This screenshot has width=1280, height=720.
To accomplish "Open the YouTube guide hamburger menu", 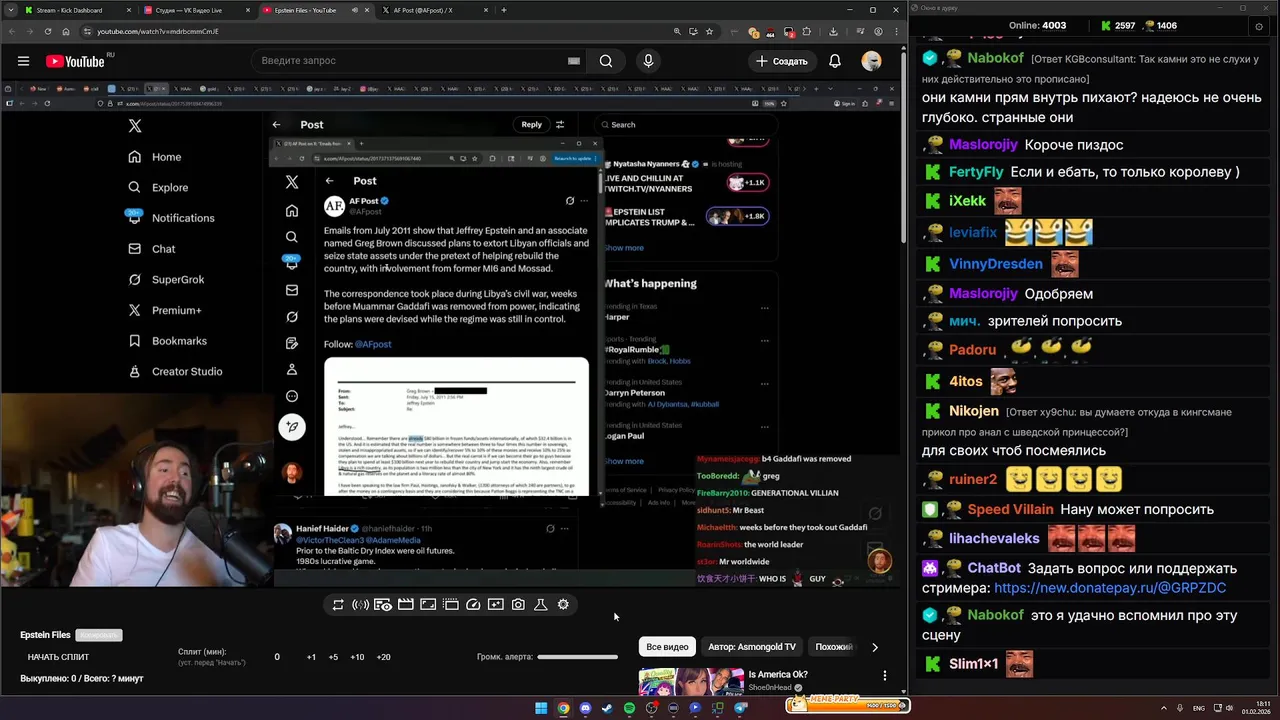I will pyautogui.click(x=23, y=61).
